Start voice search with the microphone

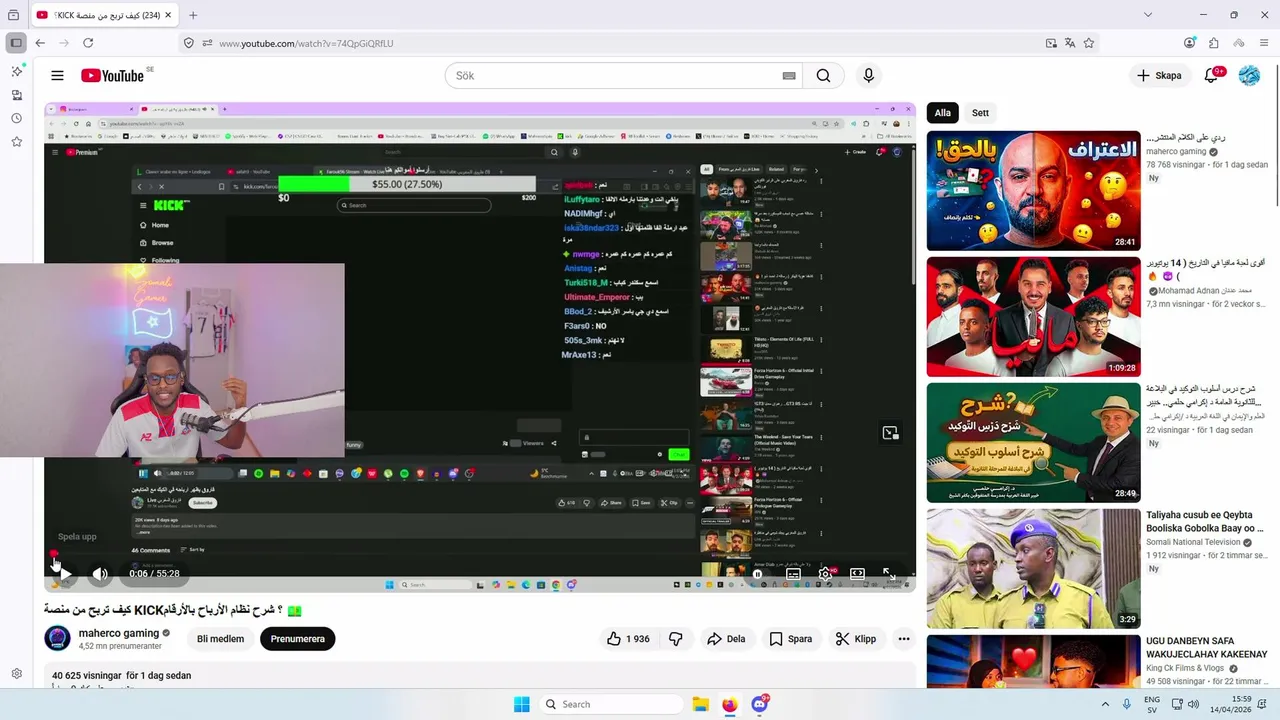868,76
